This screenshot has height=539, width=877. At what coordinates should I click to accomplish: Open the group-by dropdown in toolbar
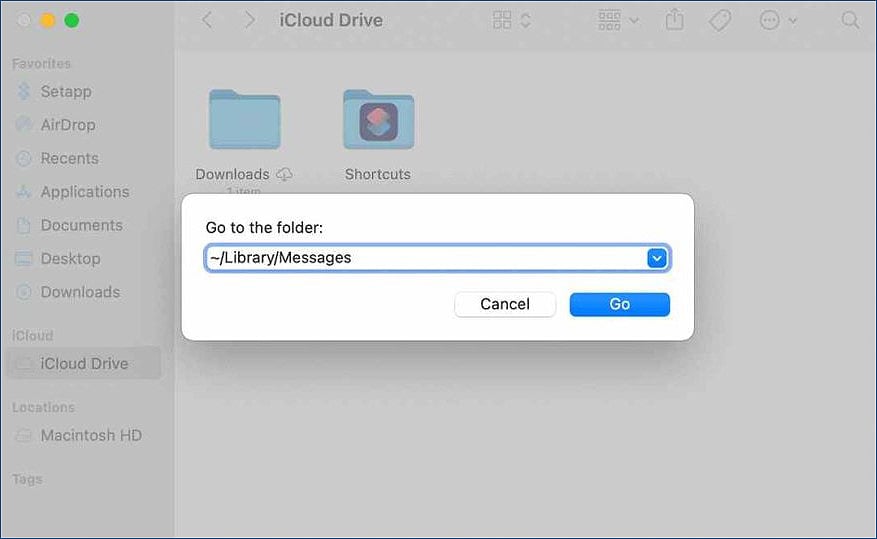pos(618,21)
